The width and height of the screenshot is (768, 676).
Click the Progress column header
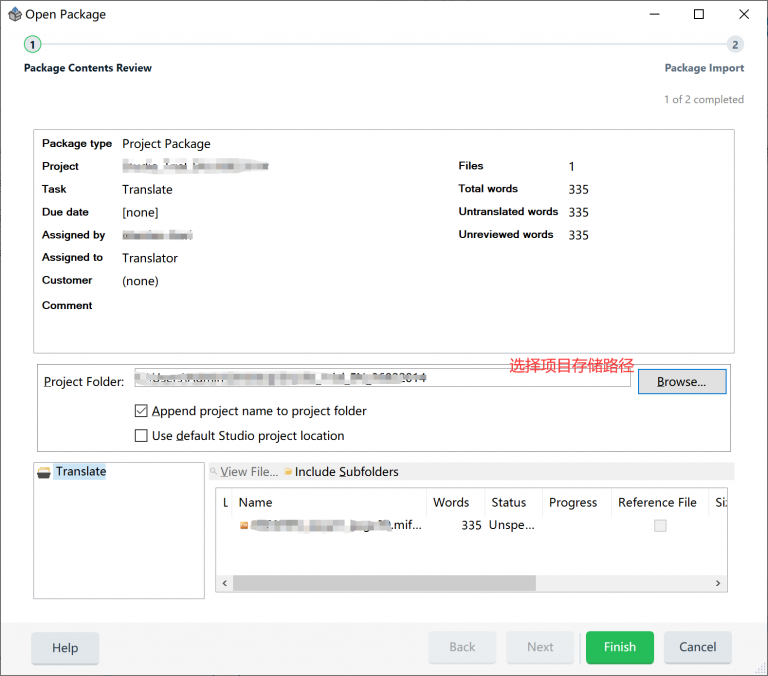[x=573, y=503]
